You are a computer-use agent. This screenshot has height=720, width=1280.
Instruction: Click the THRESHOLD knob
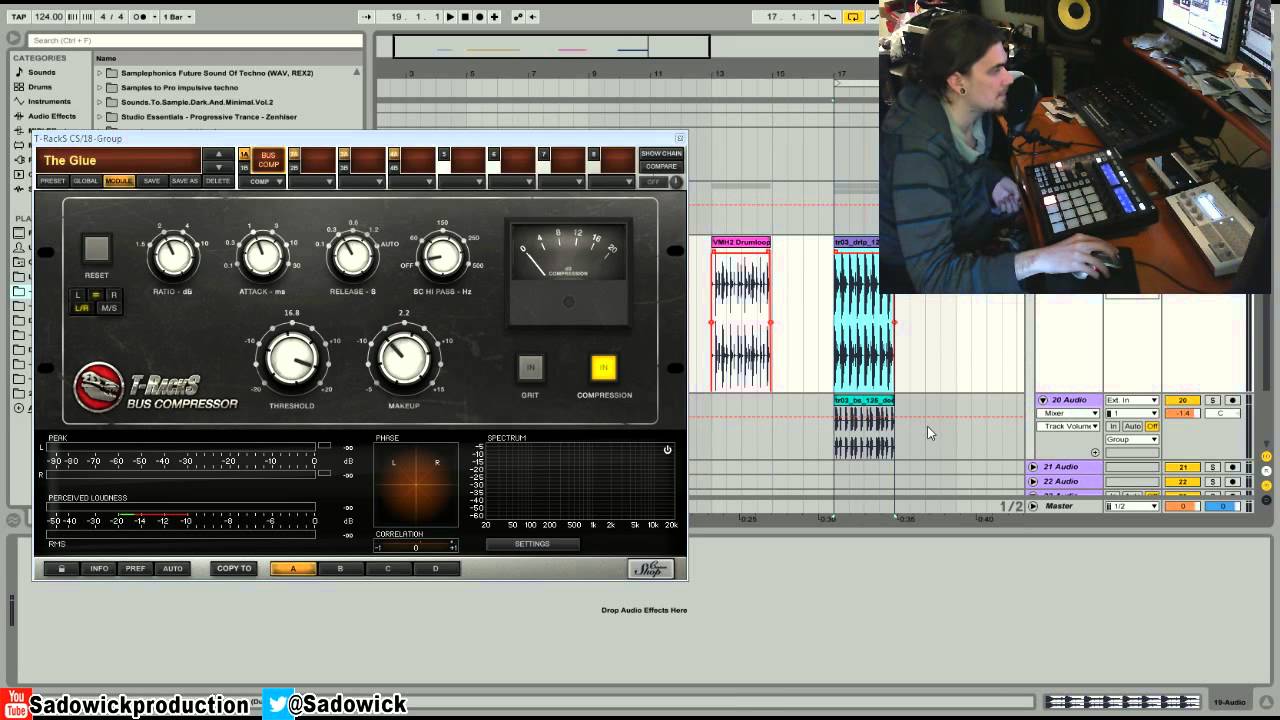(292, 360)
